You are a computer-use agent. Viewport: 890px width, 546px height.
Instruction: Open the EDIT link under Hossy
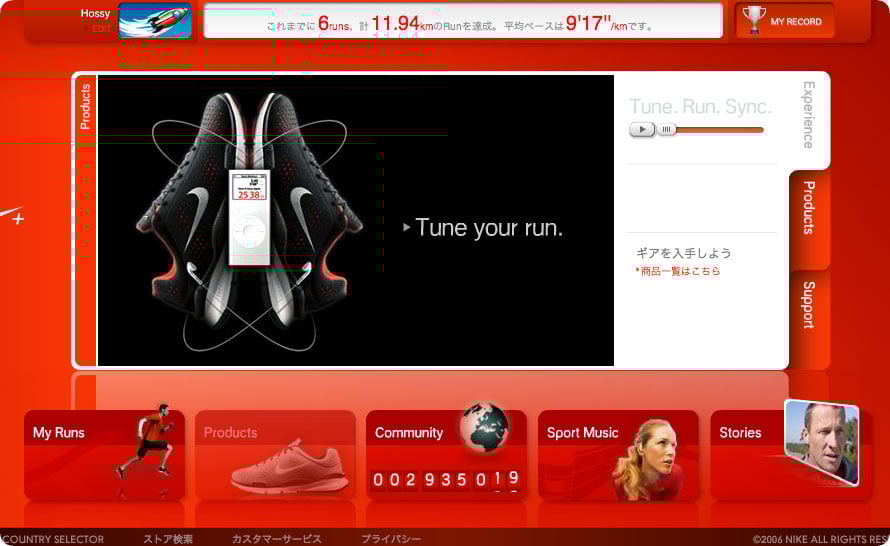coord(101,29)
